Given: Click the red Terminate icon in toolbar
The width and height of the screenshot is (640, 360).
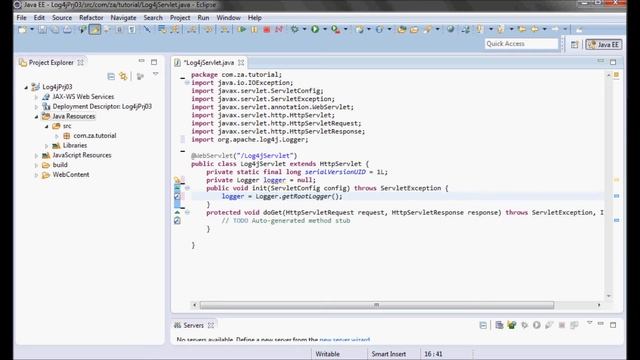Looking at the screenshot, I should point(267,29).
